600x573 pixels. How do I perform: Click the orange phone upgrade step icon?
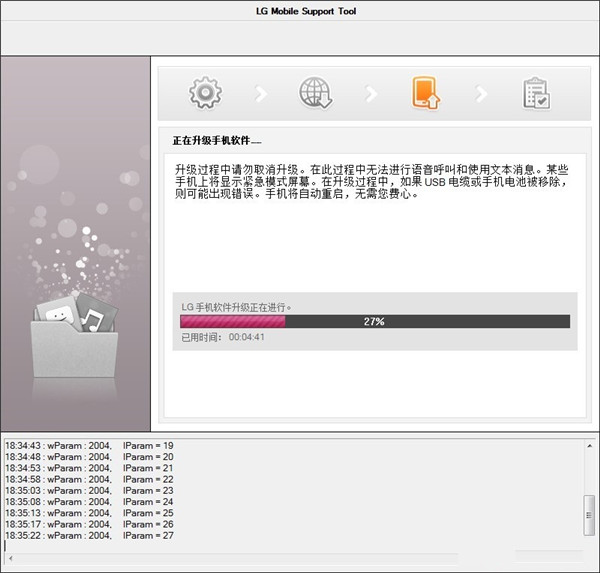(x=426, y=93)
